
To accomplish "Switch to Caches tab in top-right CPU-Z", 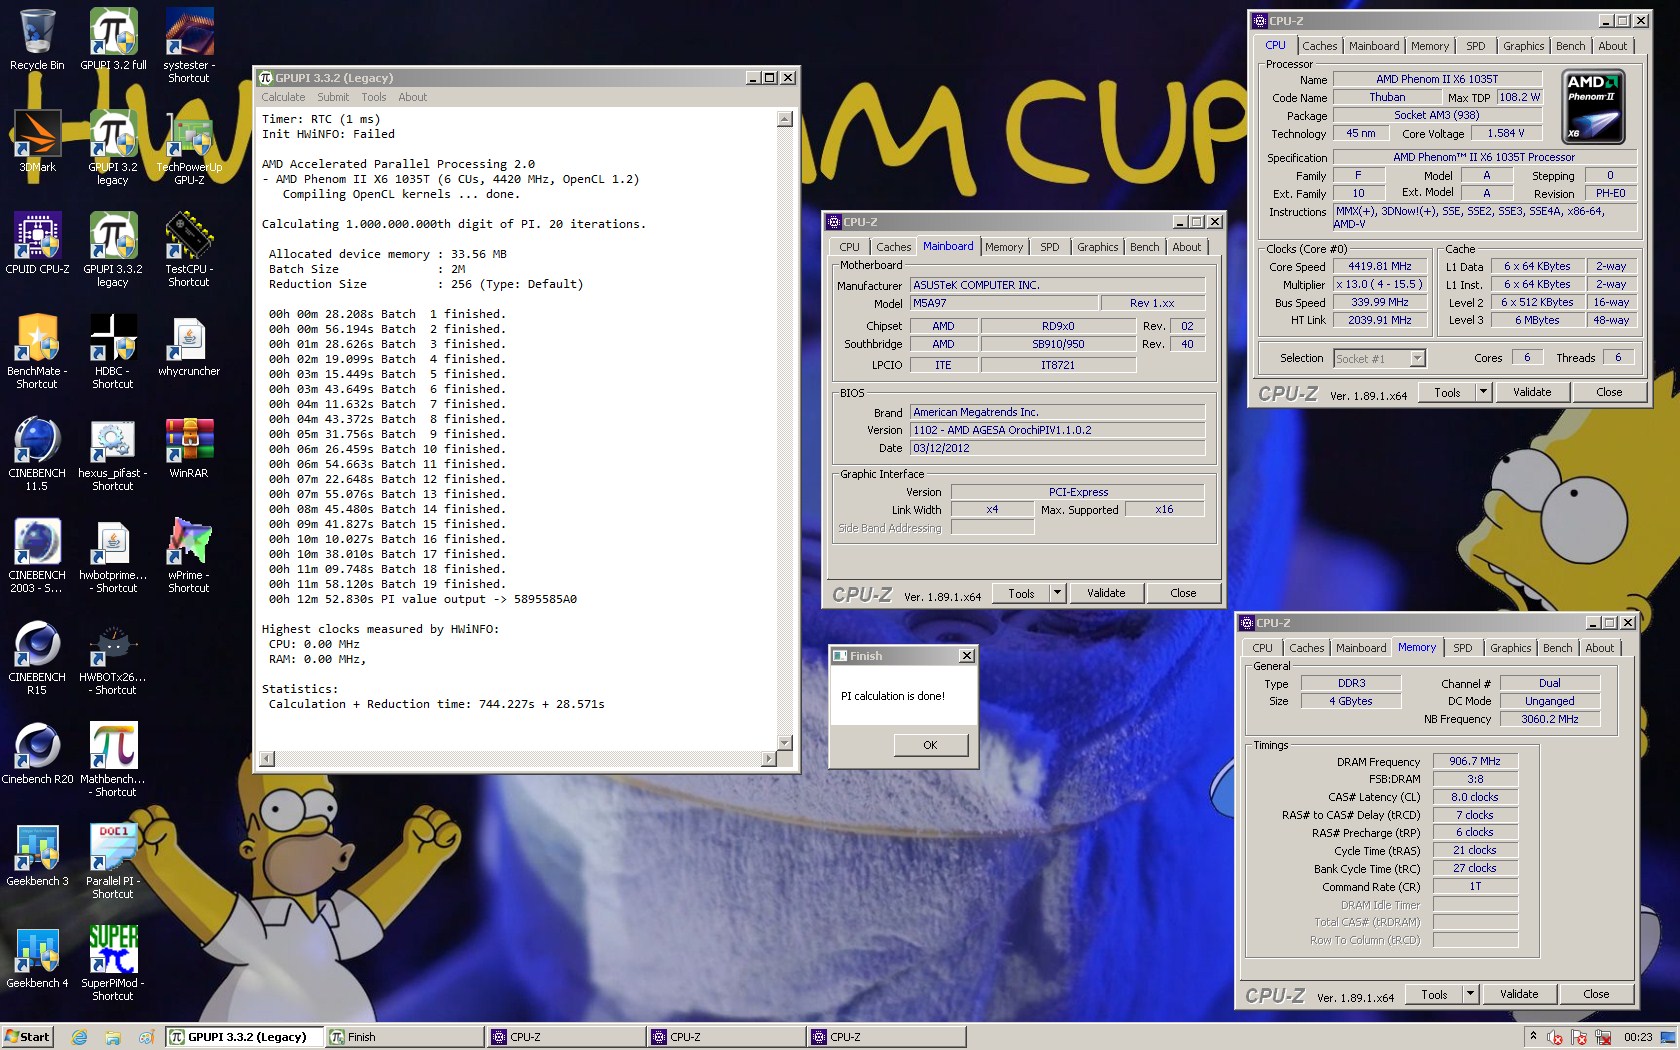I will coord(1319,46).
